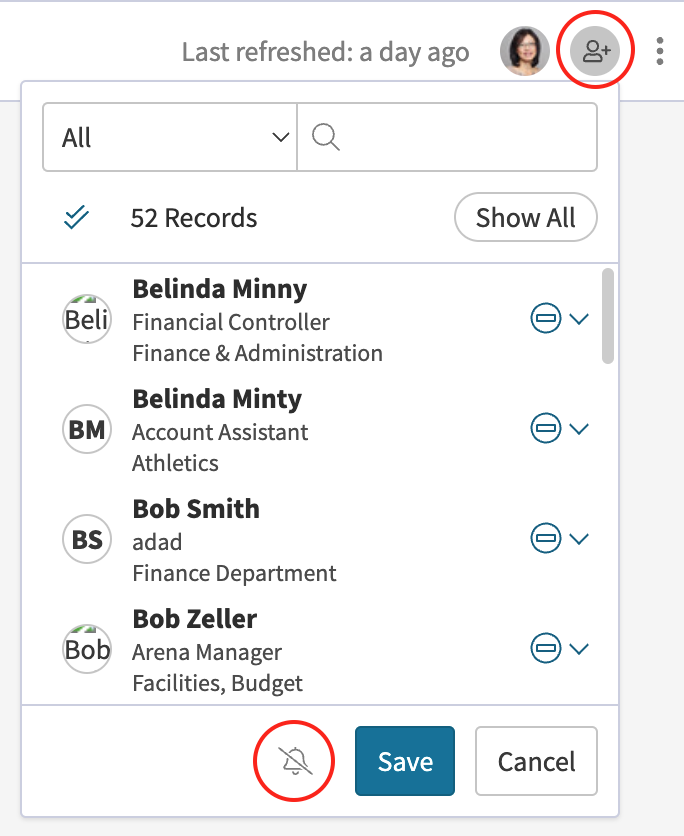Click the search input field
Screen dimensions: 684x836
coord(447,137)
